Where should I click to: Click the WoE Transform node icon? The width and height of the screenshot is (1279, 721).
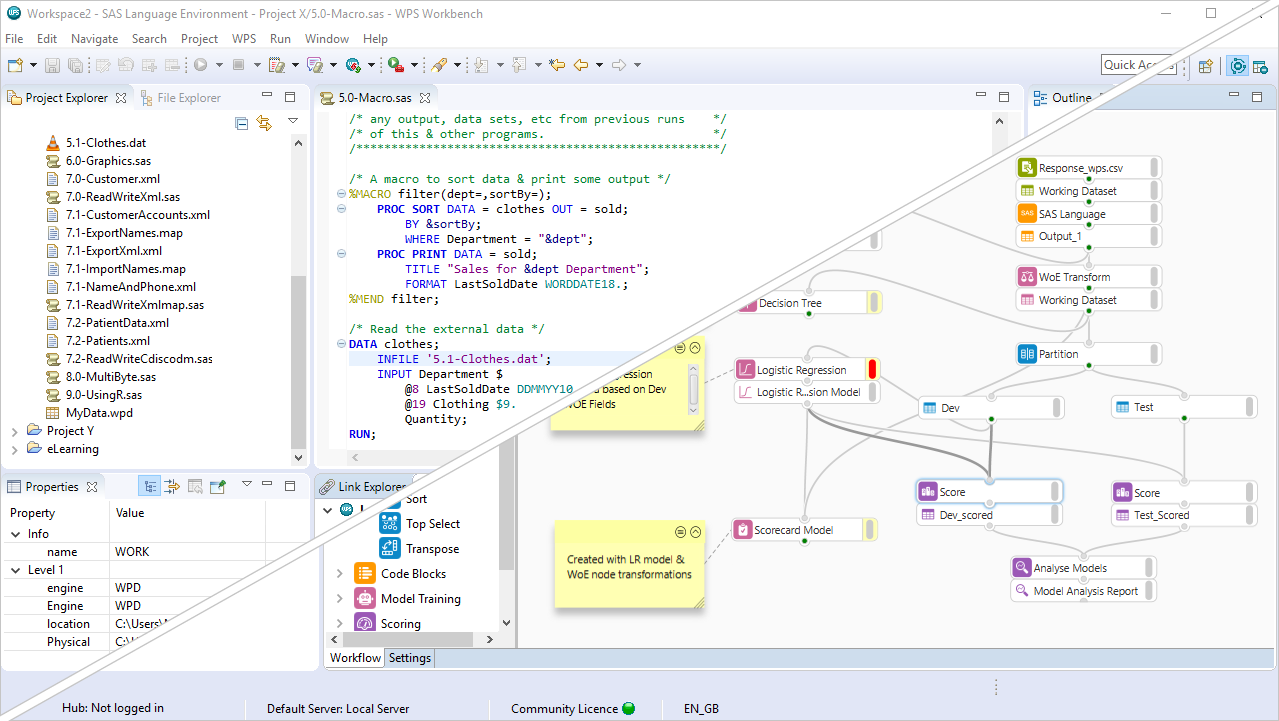click(x=1026, y=277)
